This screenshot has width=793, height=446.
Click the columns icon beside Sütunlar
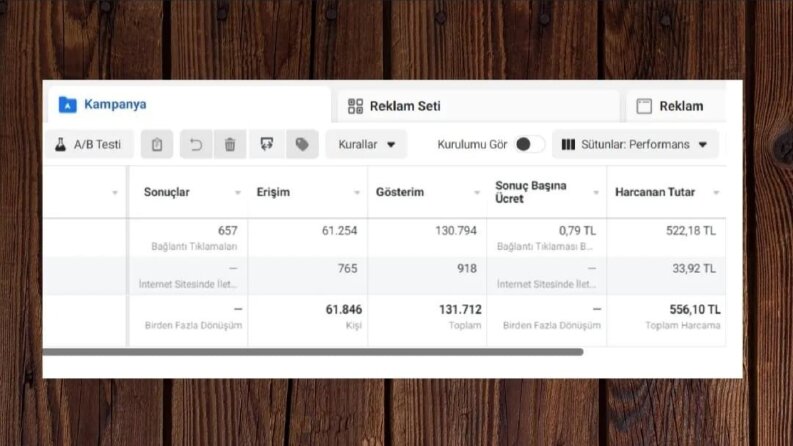tap(568, 145)
